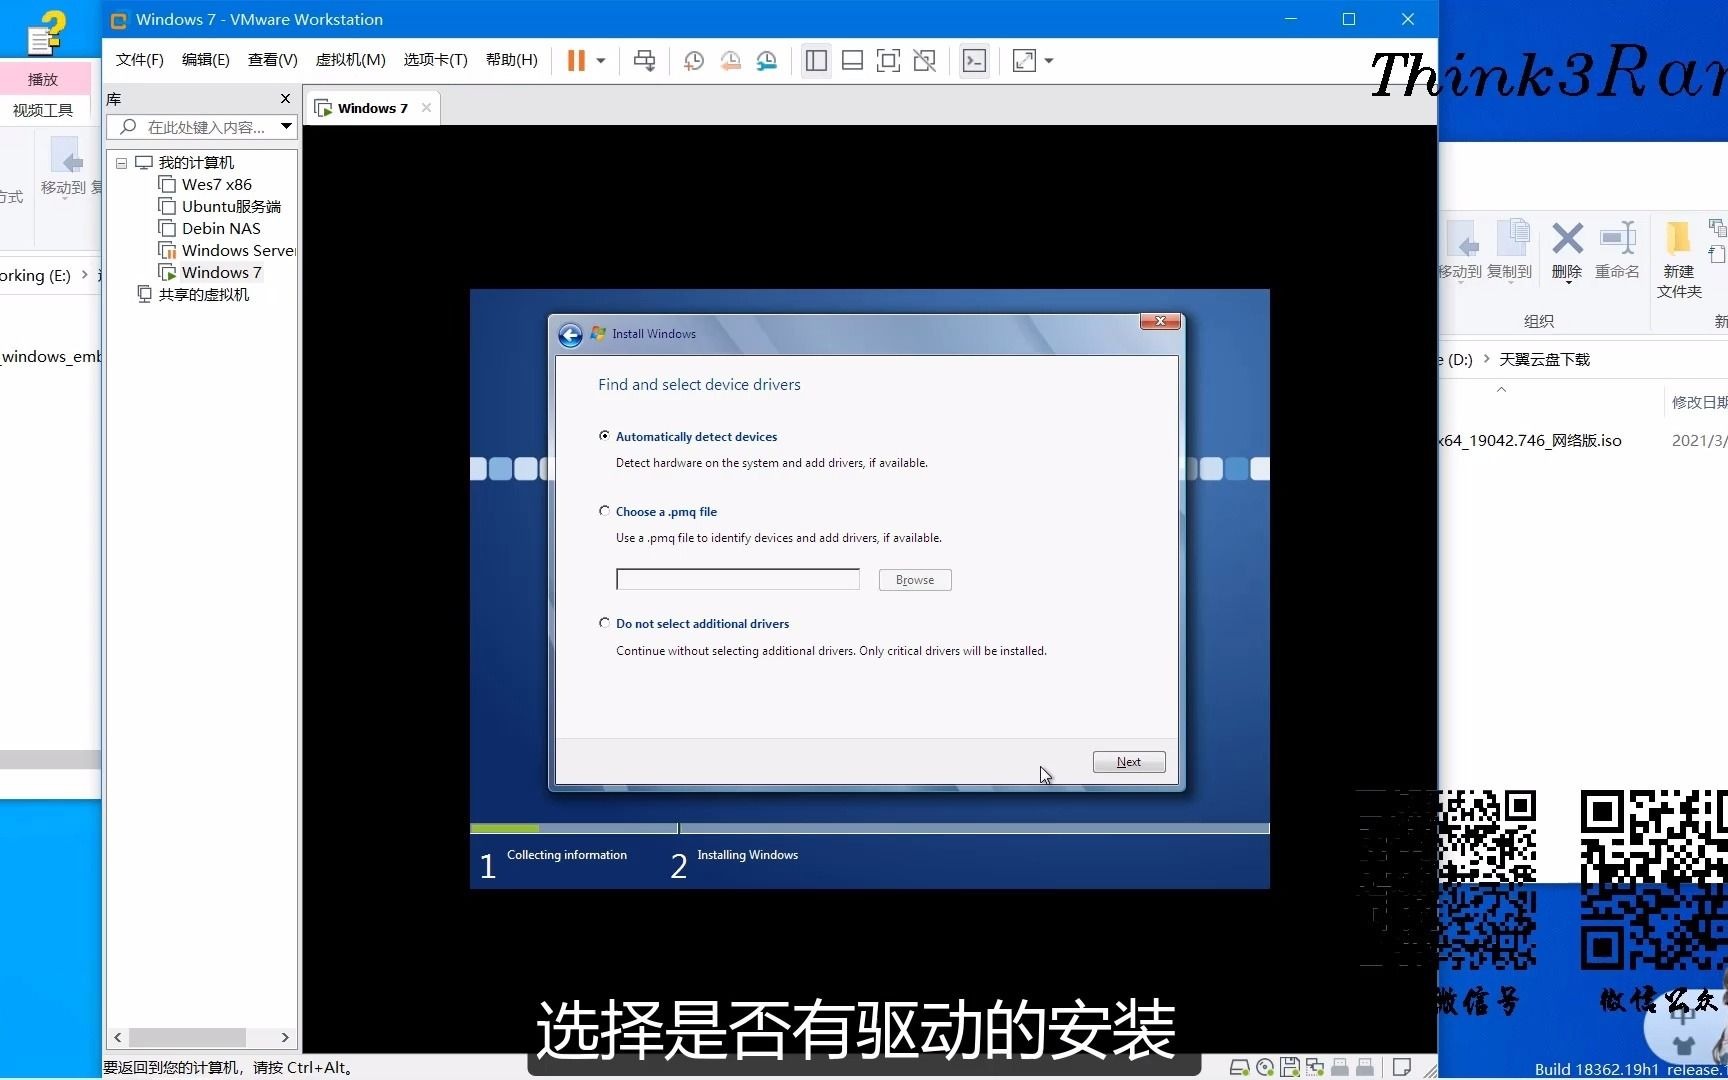
Task: Click 播放 ribbon tab in left window
Action: 43,79
